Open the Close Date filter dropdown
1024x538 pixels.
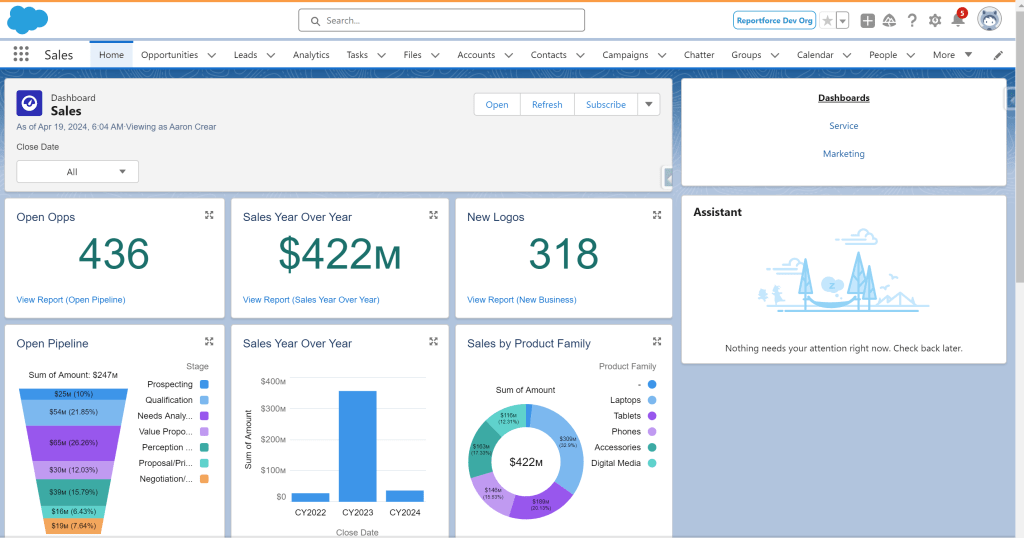click(x=77, y=172)
